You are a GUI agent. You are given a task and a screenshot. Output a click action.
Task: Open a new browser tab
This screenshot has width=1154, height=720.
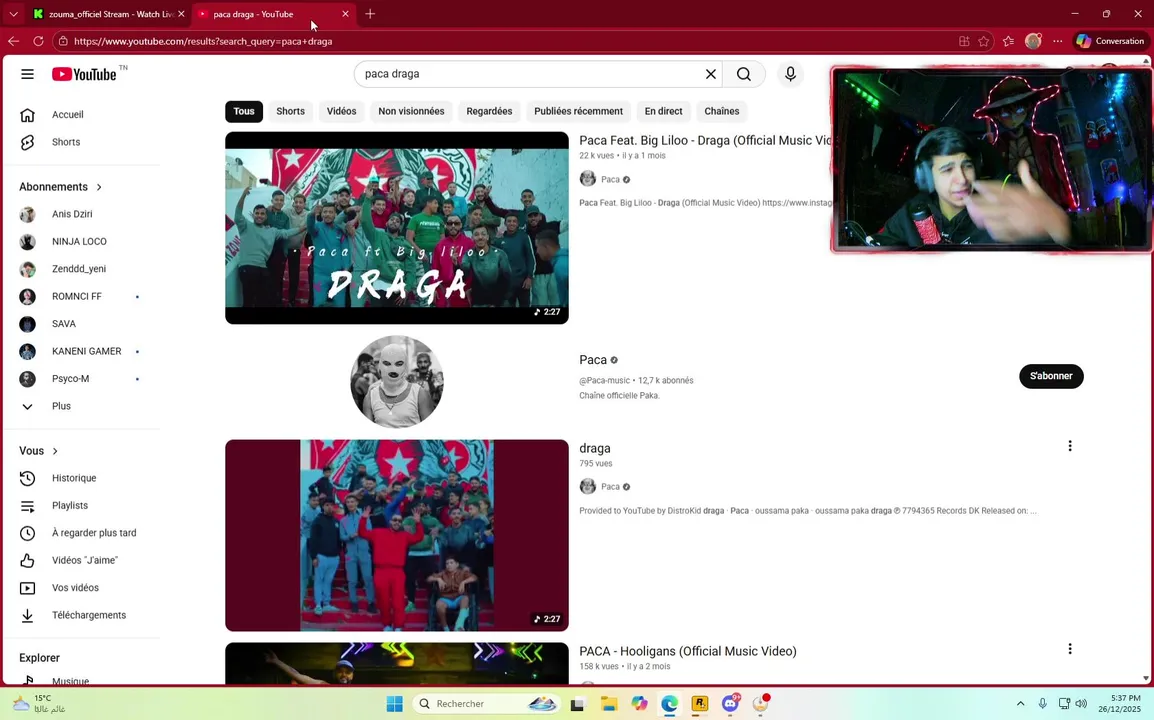(370, 14)
